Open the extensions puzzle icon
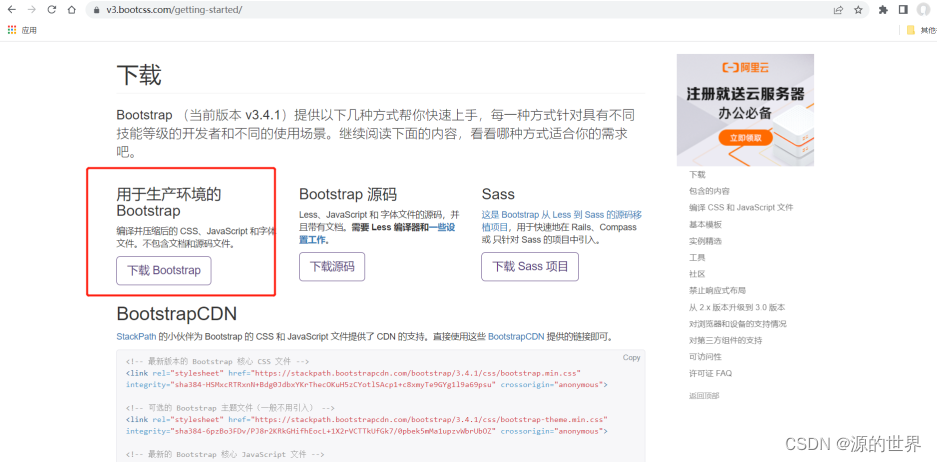Screen dimensions: 937x462 pyautogui.click(x=883, y=10)
